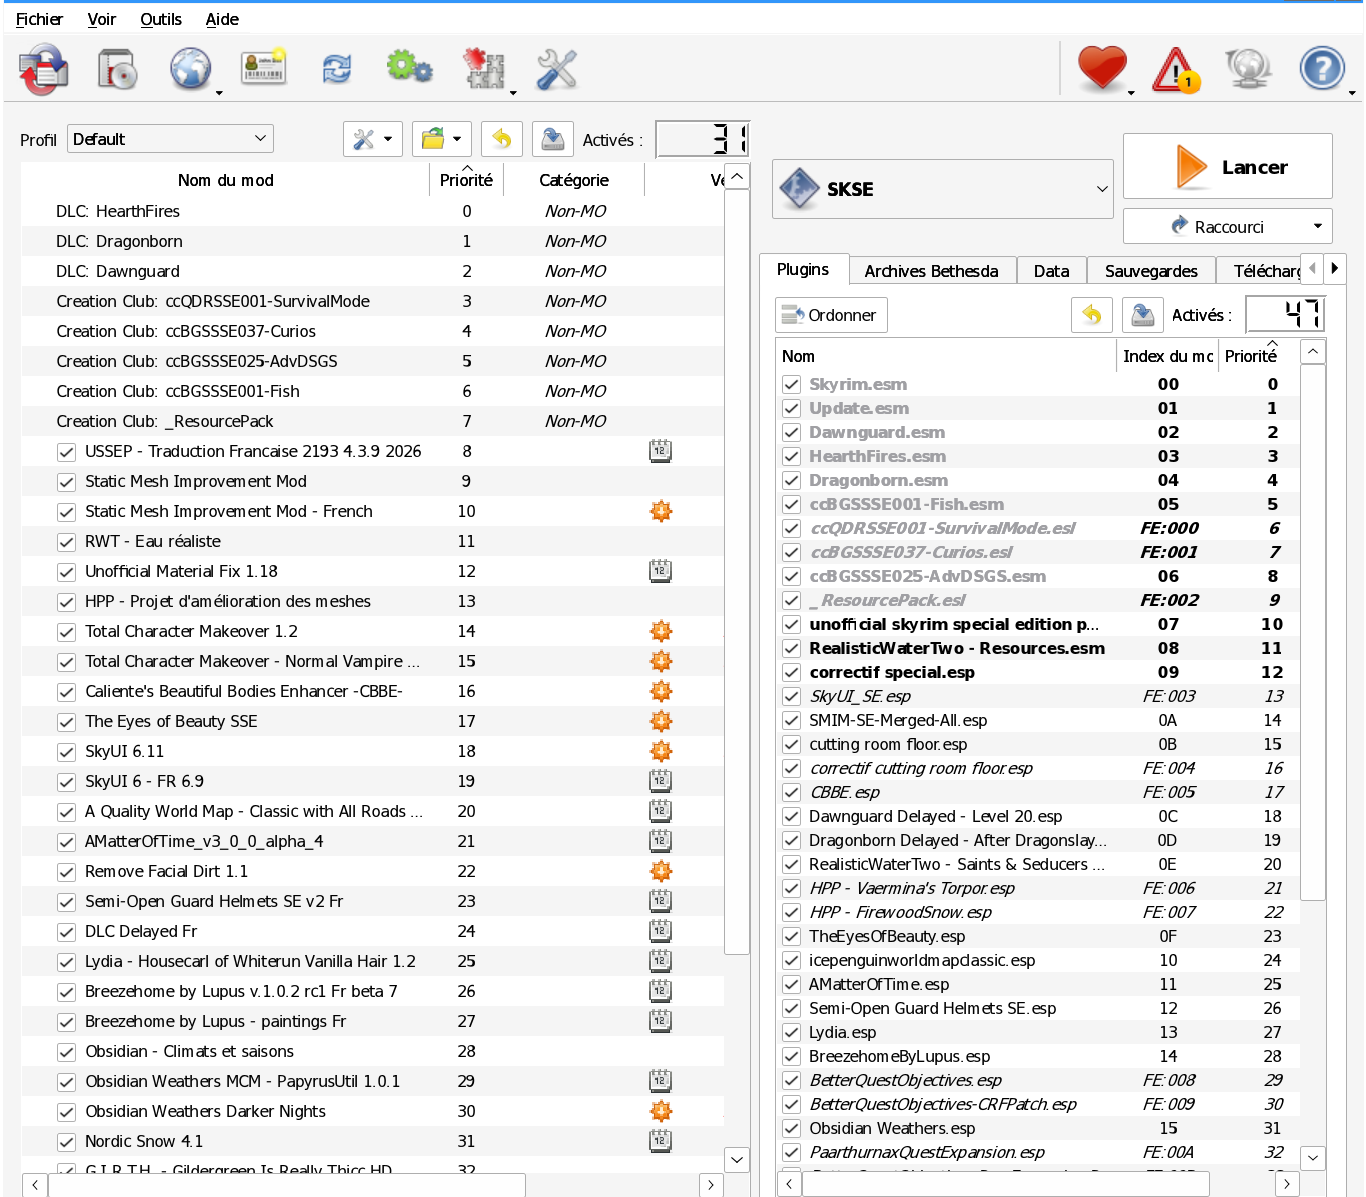Click the profiles ID card icon

tap(264, 67)
